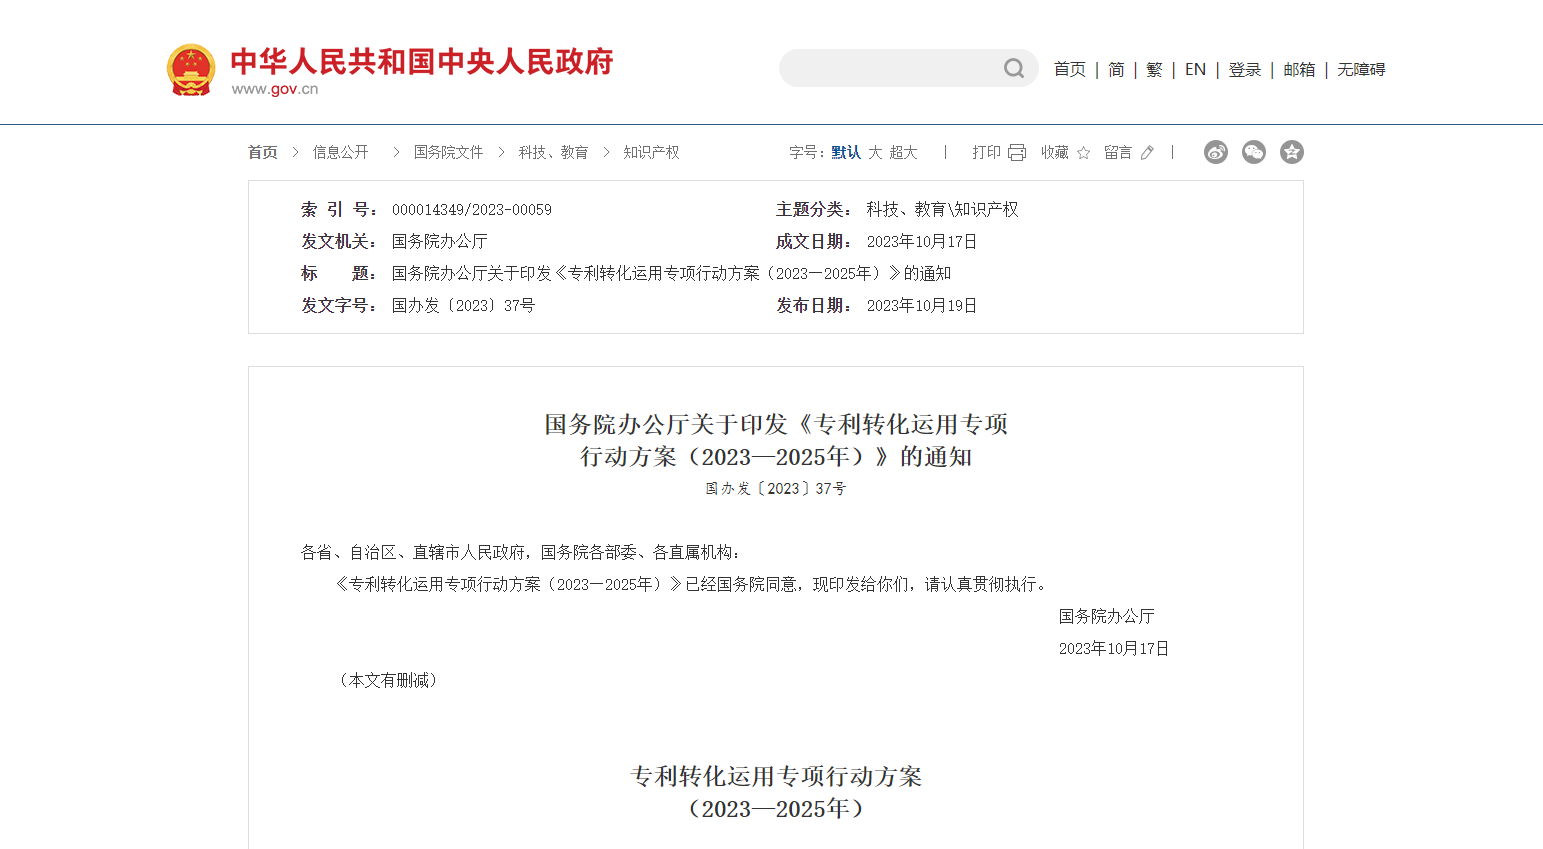Image resolution: width=1543 pixels, height=849 pixels.
Task: Share page via Weibo icon
Action: (1215, 152)
